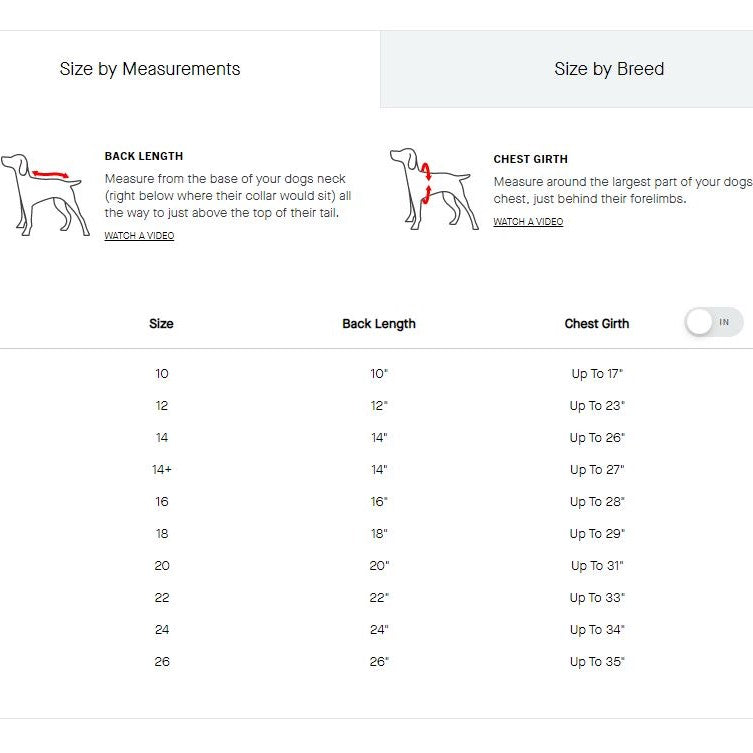Click the BACK LENGTH heading

click(x=144, y=156)
